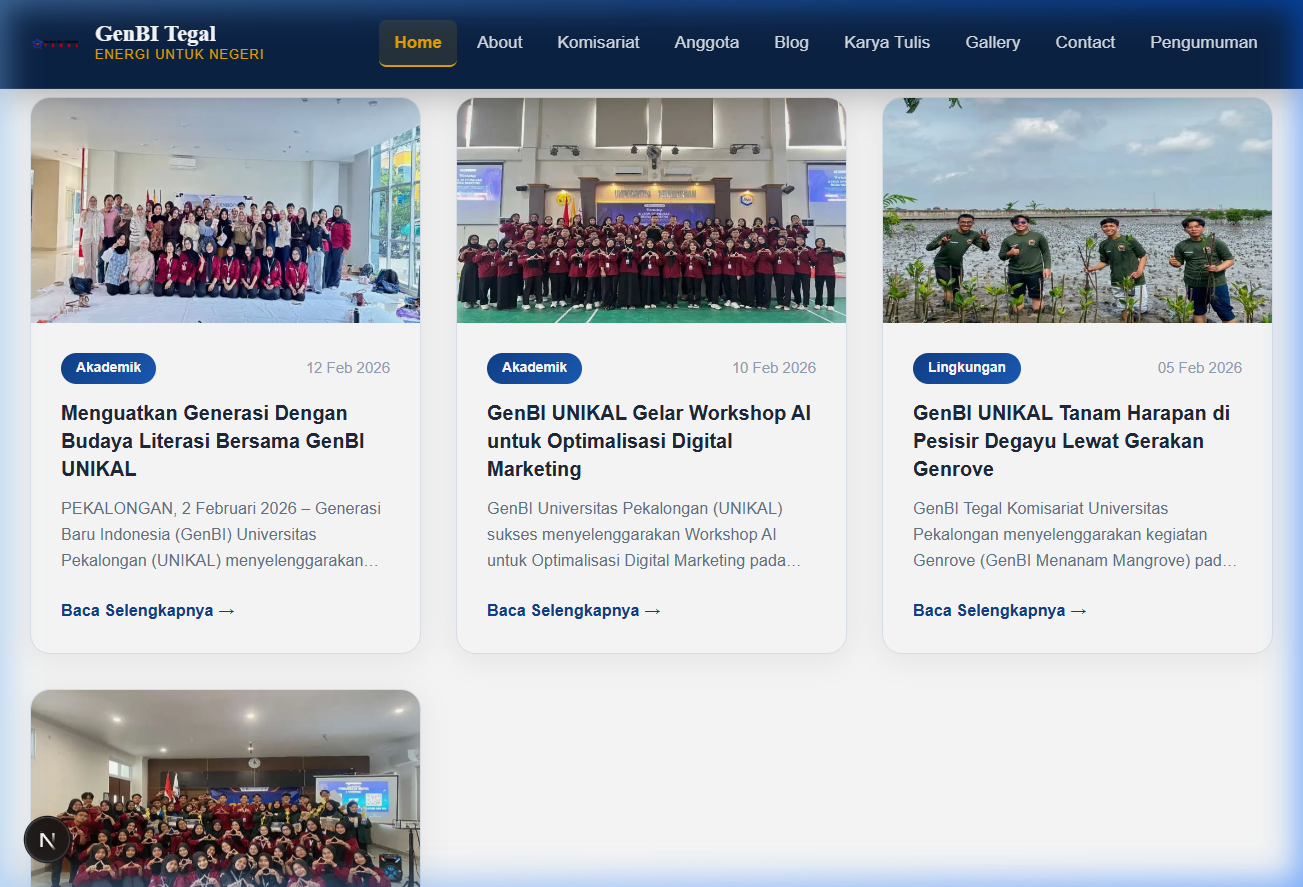
Task: Open Karya Tulis page
Action: [x=887, y=43]
